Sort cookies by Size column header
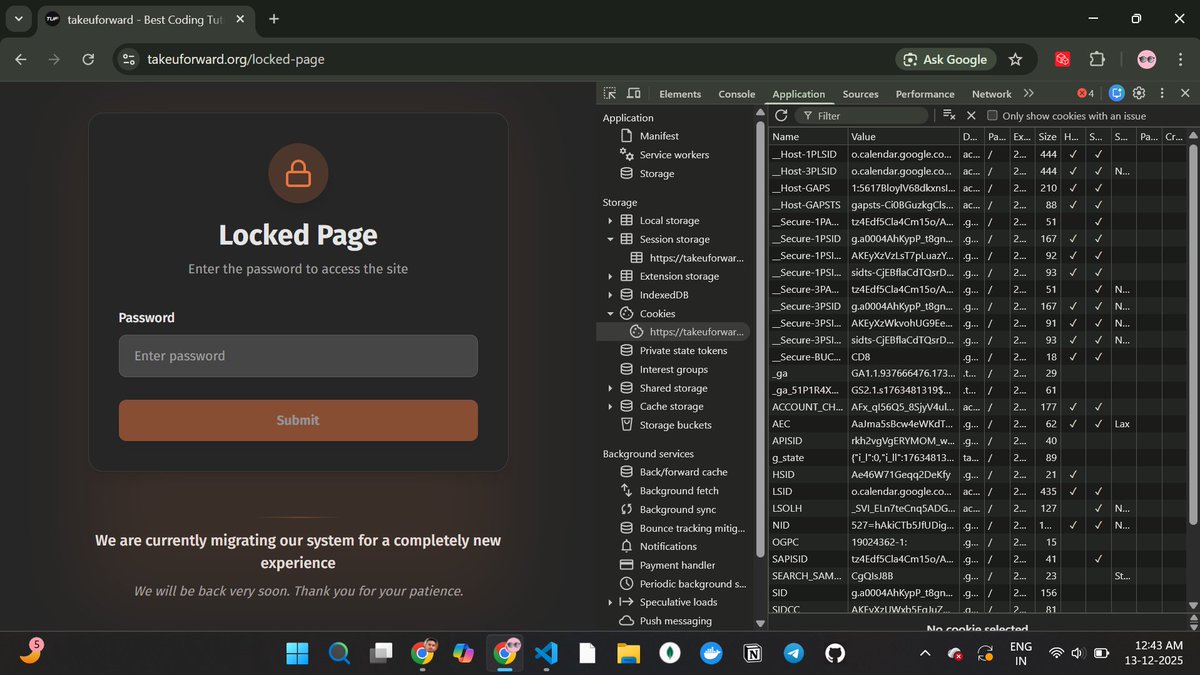The height and width of the screenshot is (675, 1200). click(1047, 136)
